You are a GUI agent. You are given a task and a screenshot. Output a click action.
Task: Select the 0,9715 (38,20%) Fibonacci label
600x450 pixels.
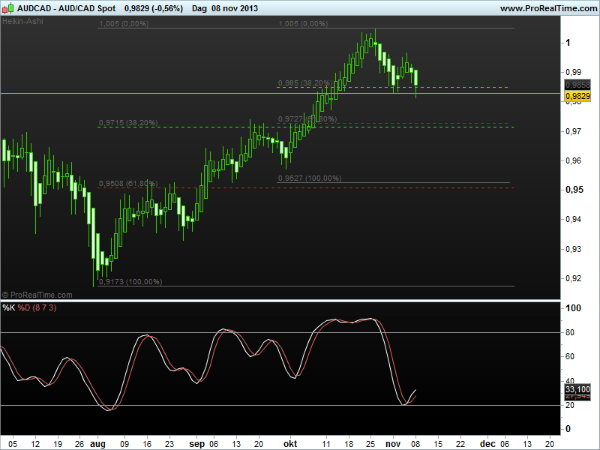point(128,123)
